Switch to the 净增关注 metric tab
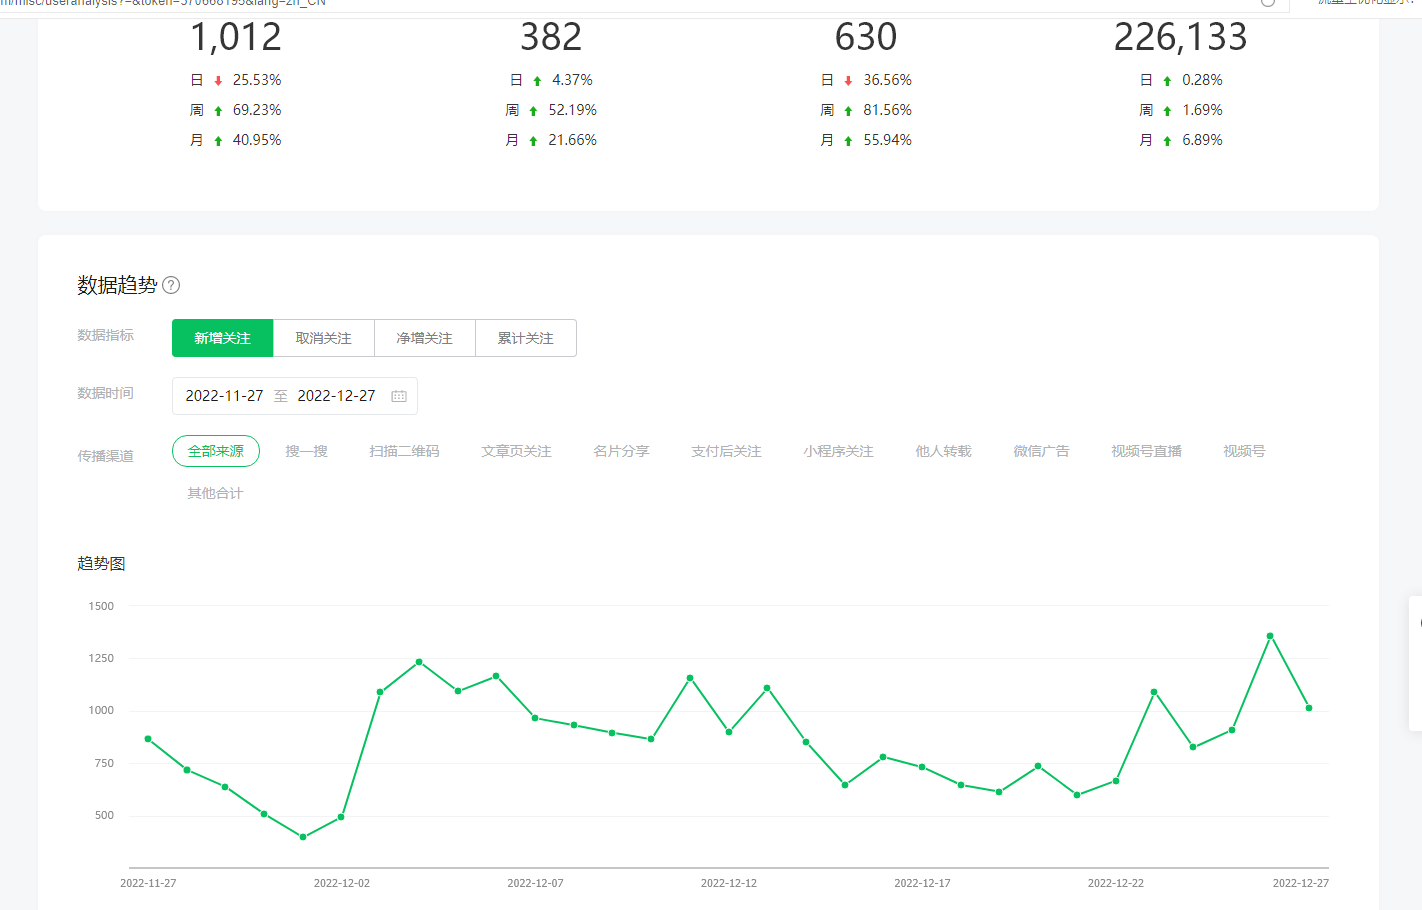The image size is (1422, 910). [425, 338]
